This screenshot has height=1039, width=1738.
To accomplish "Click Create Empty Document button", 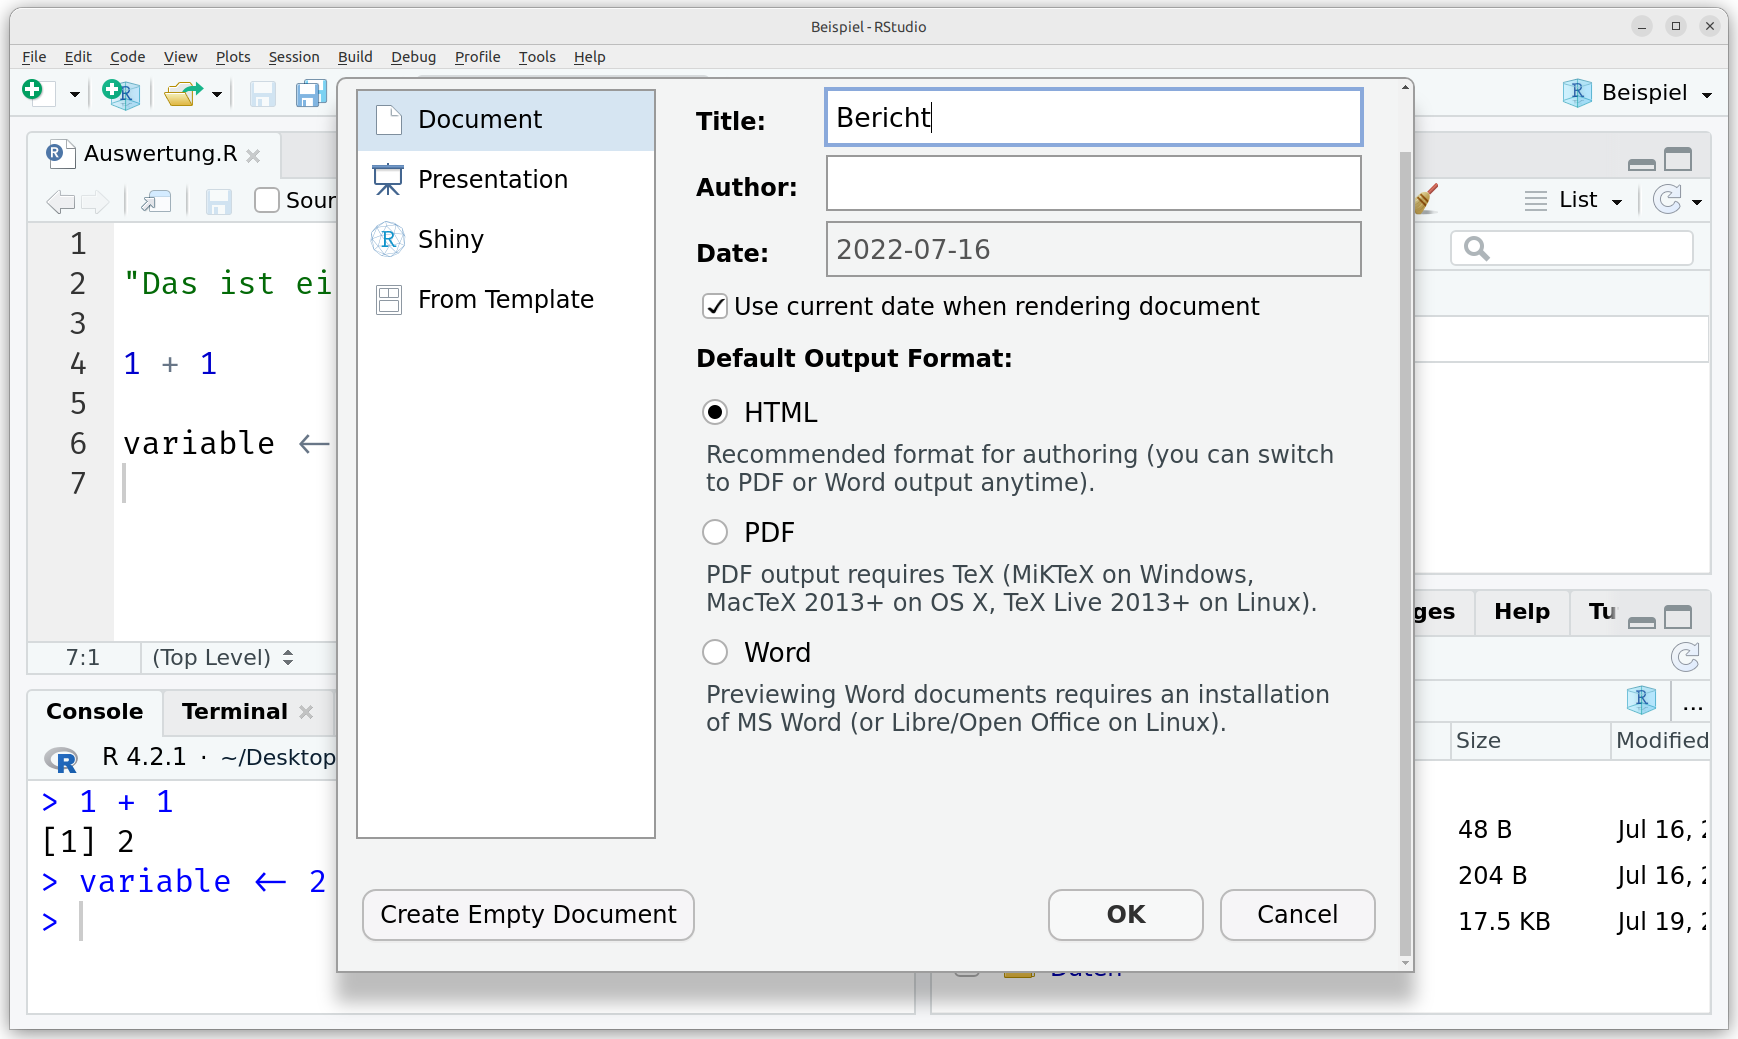I will pyautogui.click(x=528, y=915).
